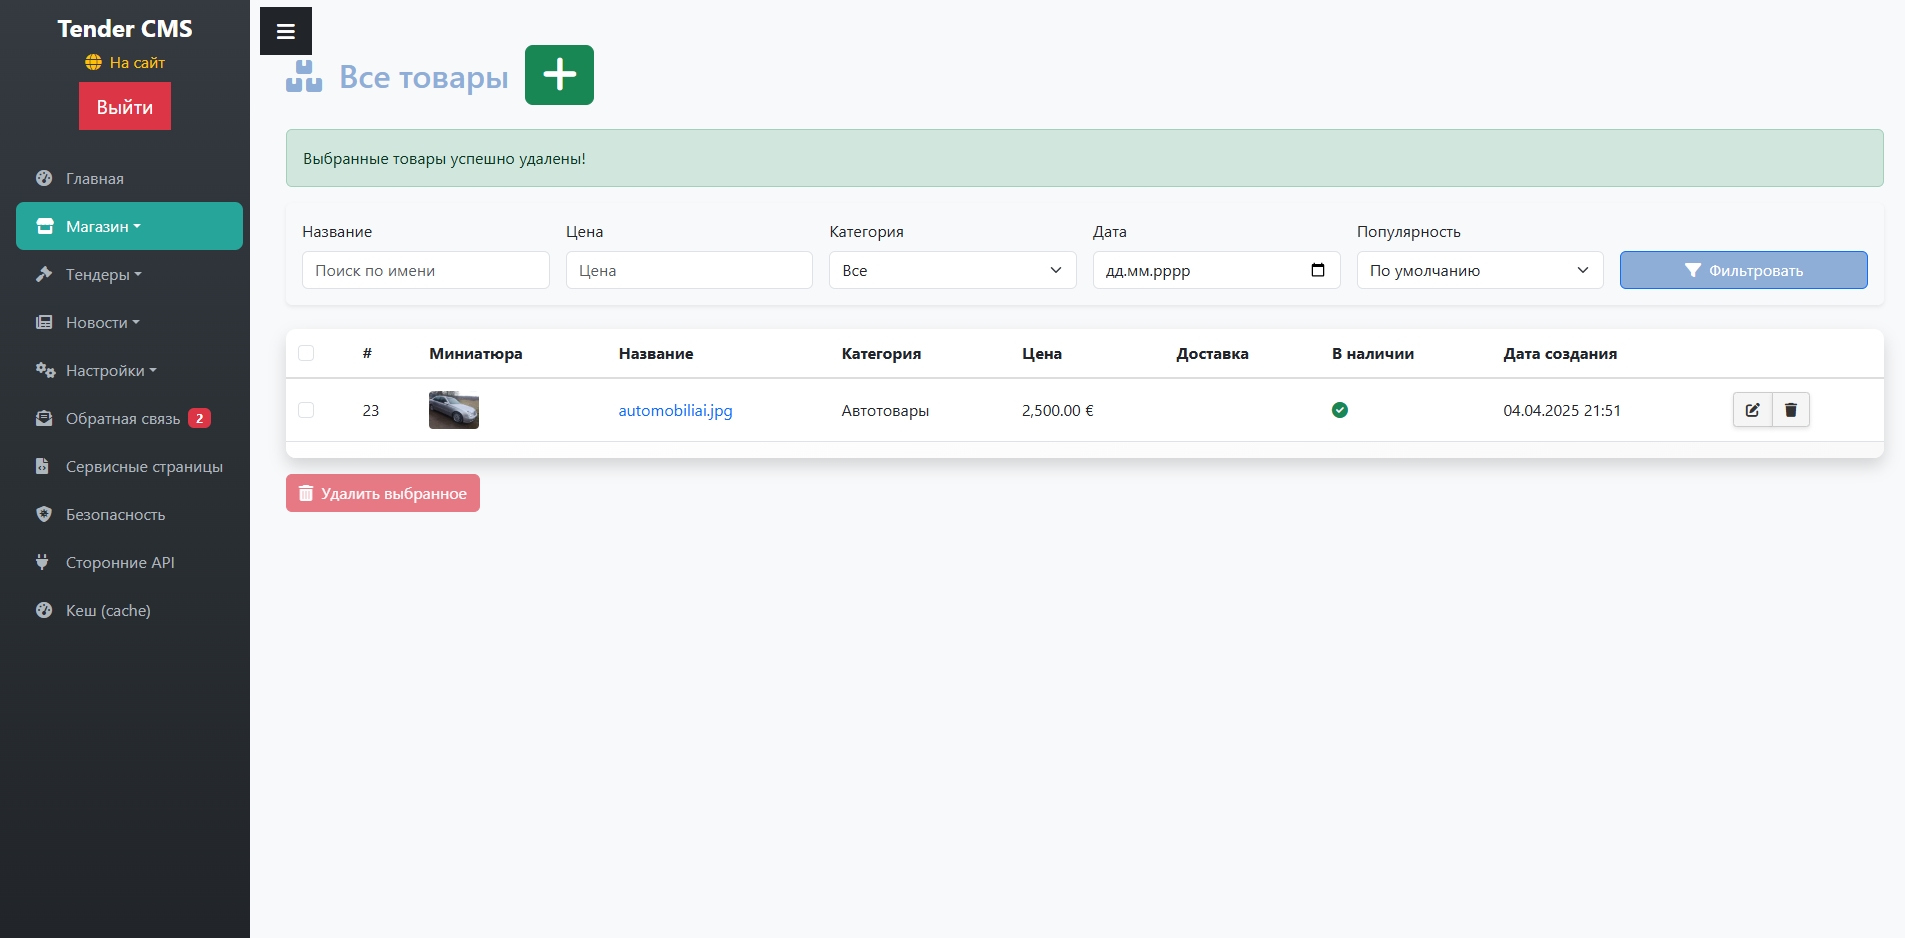Click the trash icon in product row 23
The image size is (1905, 938).
coord(1790,410)
